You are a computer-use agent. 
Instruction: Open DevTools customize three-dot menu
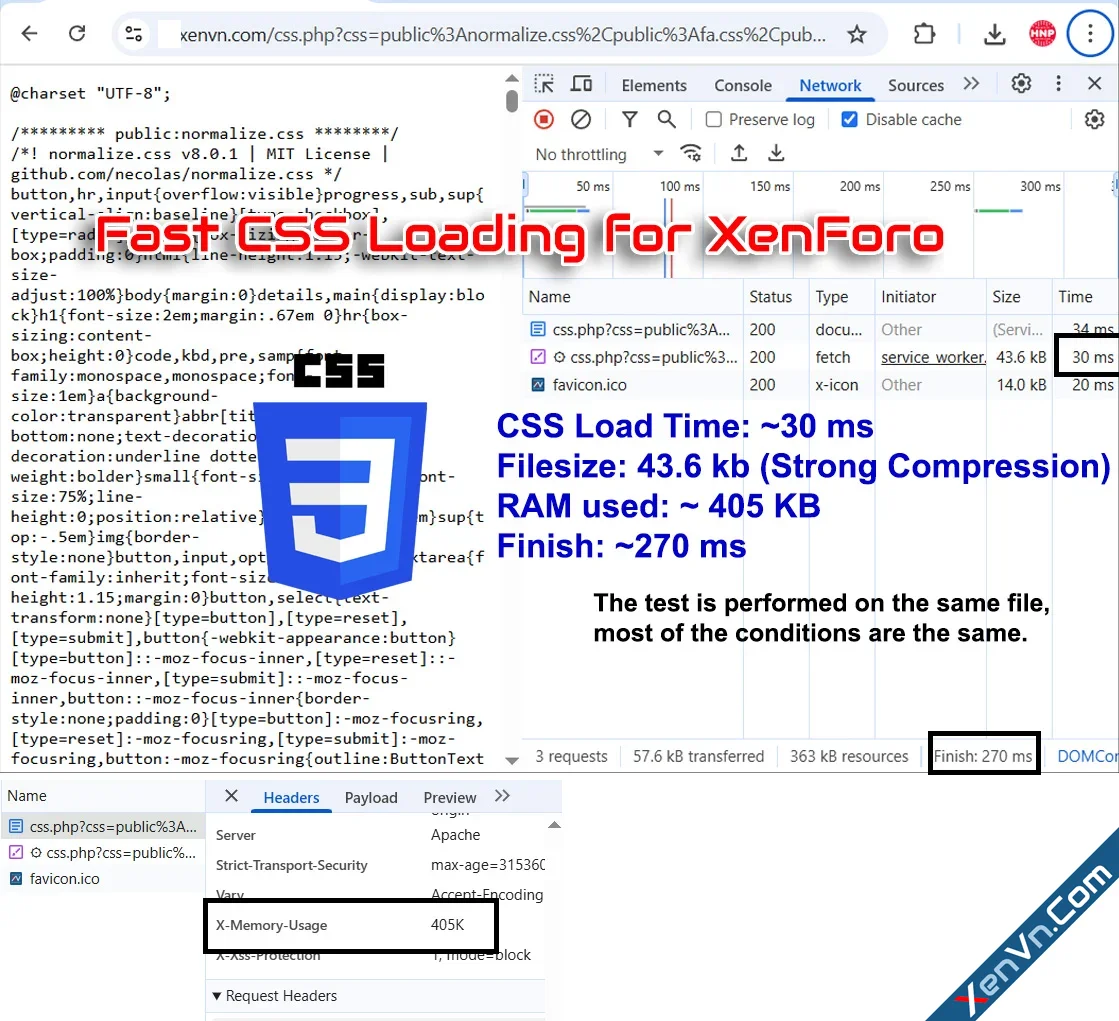1058,83
